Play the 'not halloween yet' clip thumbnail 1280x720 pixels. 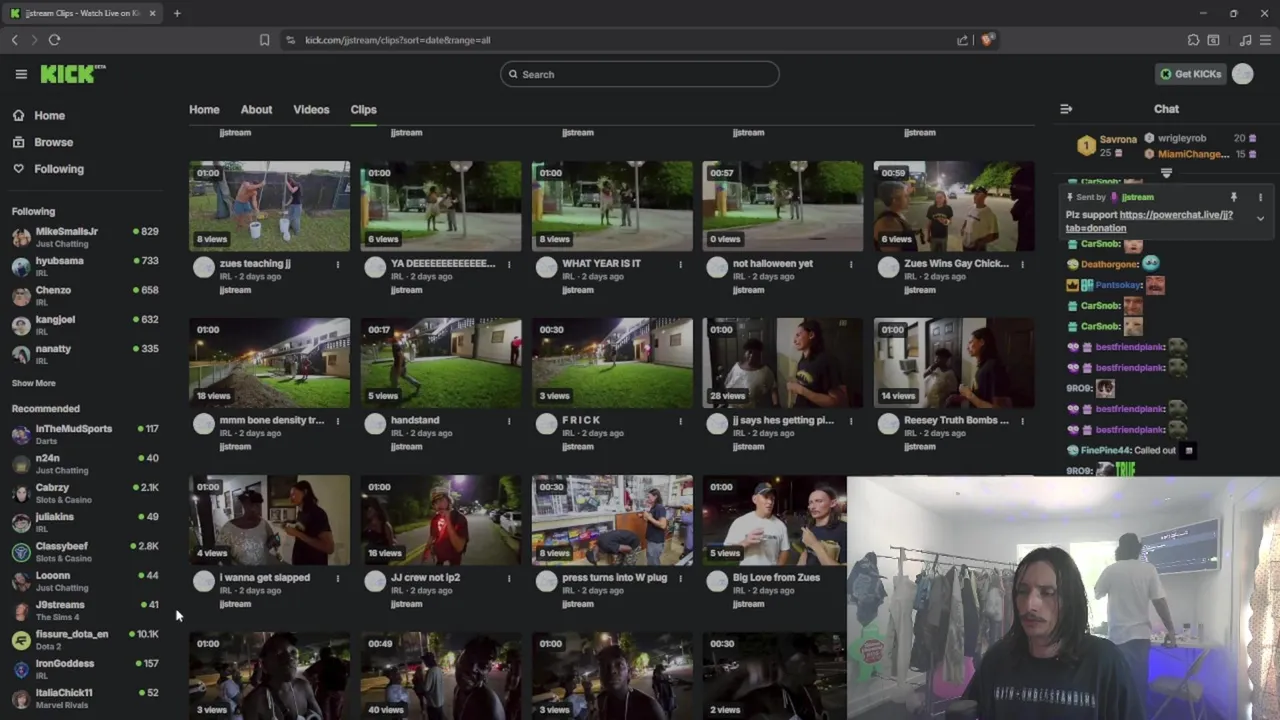(783, 206)
